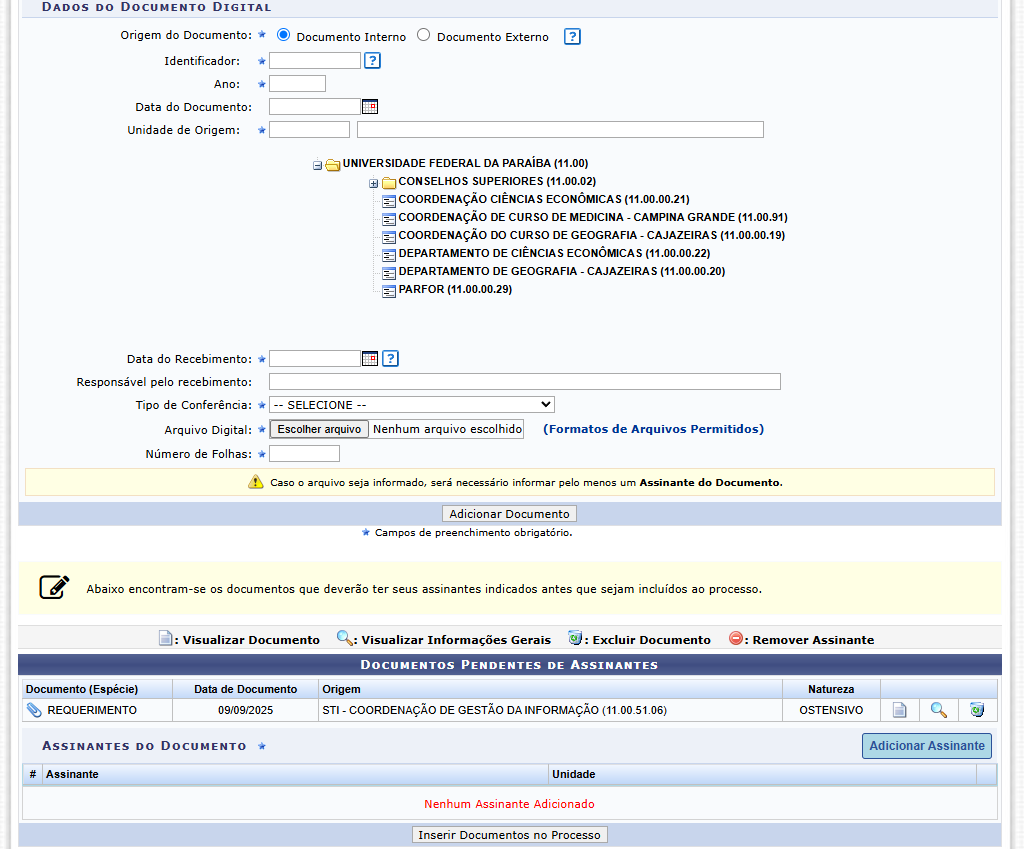Click help icon next to Identificador field
Viewport: 1024px width, 849px height.
[x=372, y=61]
